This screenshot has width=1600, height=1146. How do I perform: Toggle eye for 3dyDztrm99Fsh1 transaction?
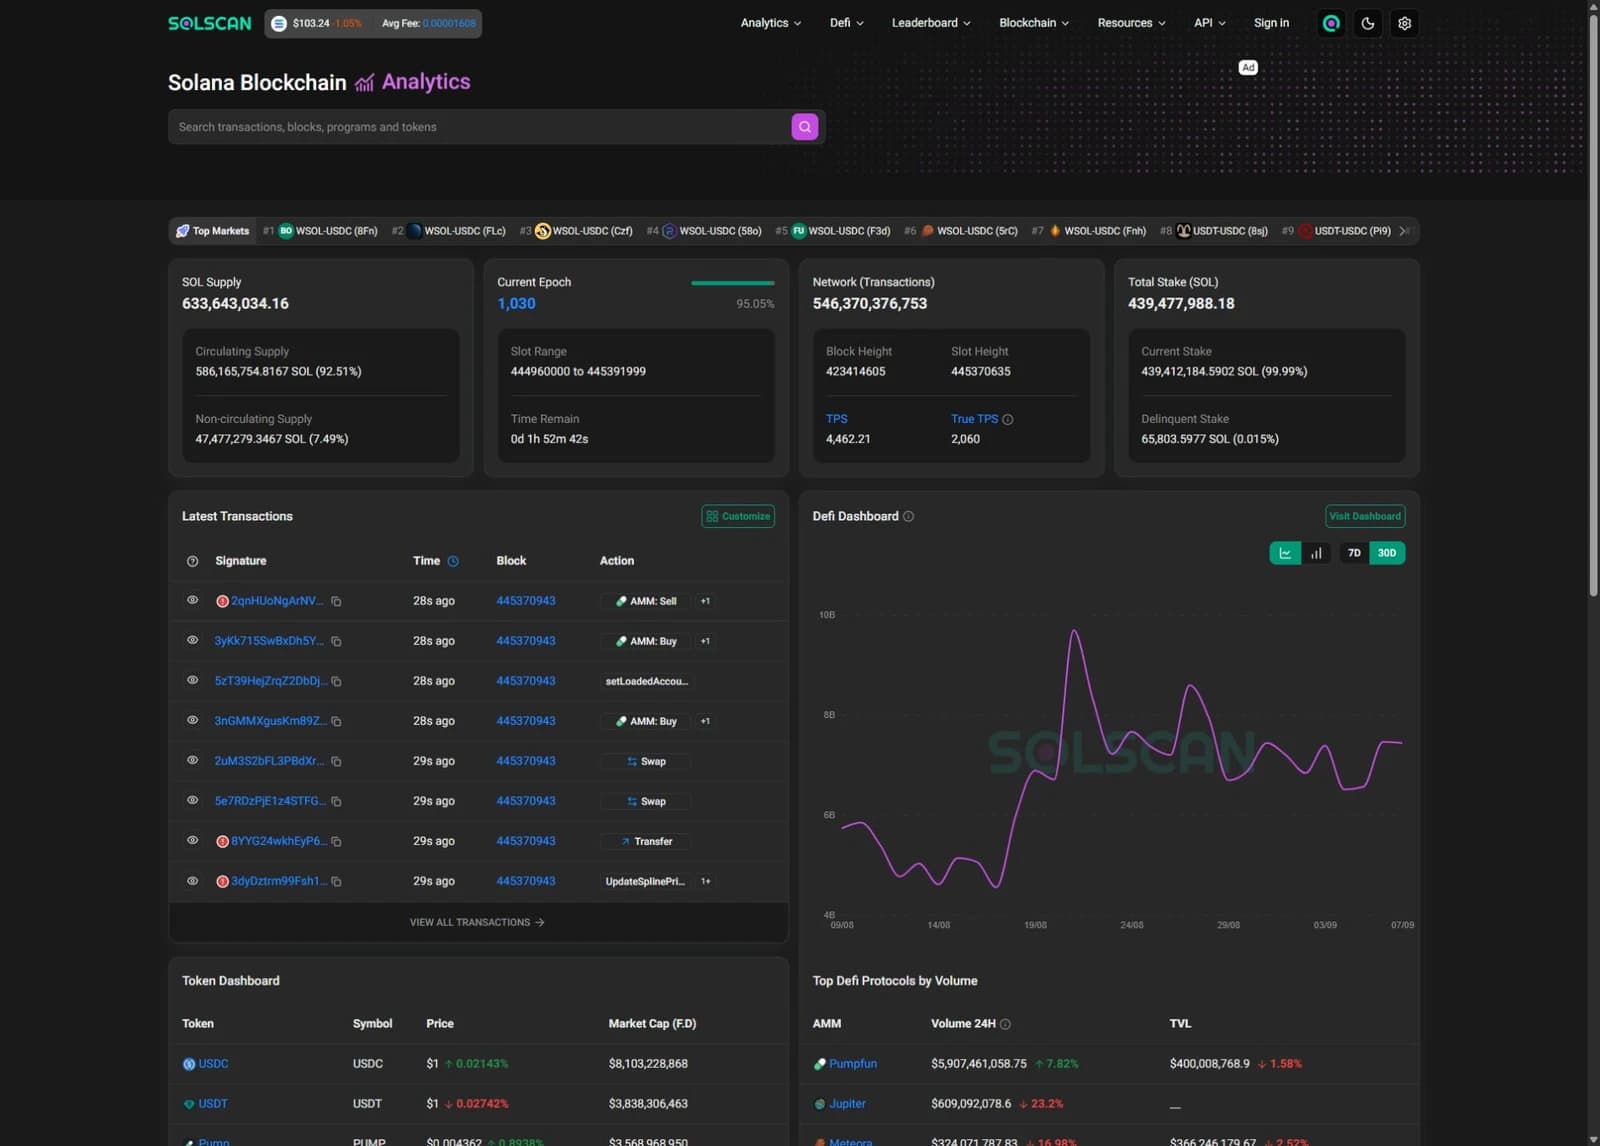coord(192,880)
